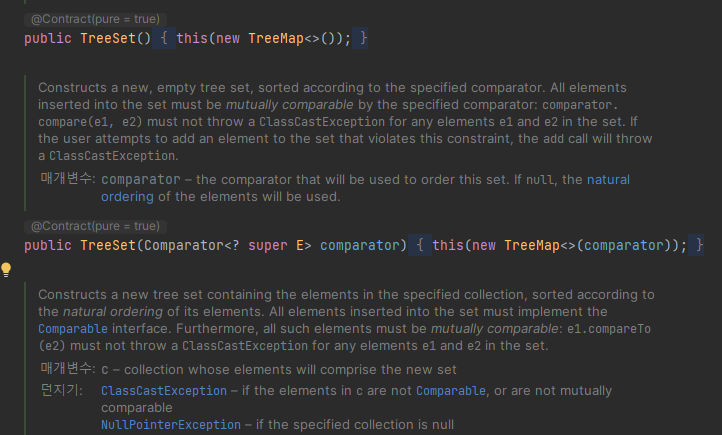The image size is (722, 435).
Task: Click first @Contract(pure = true) inlay hint
Action: coord(95,19)
